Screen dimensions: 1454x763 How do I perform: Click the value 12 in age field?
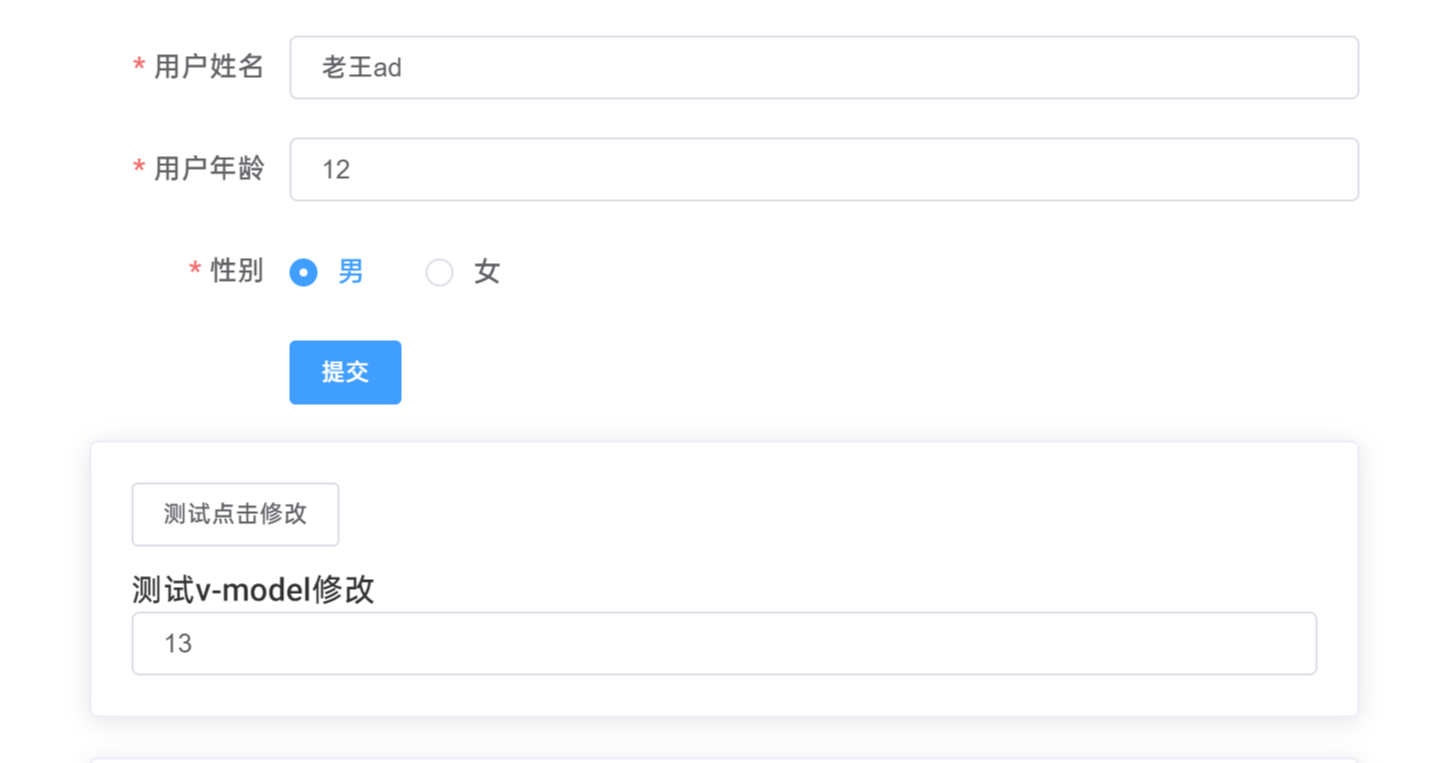click(336, 170)
